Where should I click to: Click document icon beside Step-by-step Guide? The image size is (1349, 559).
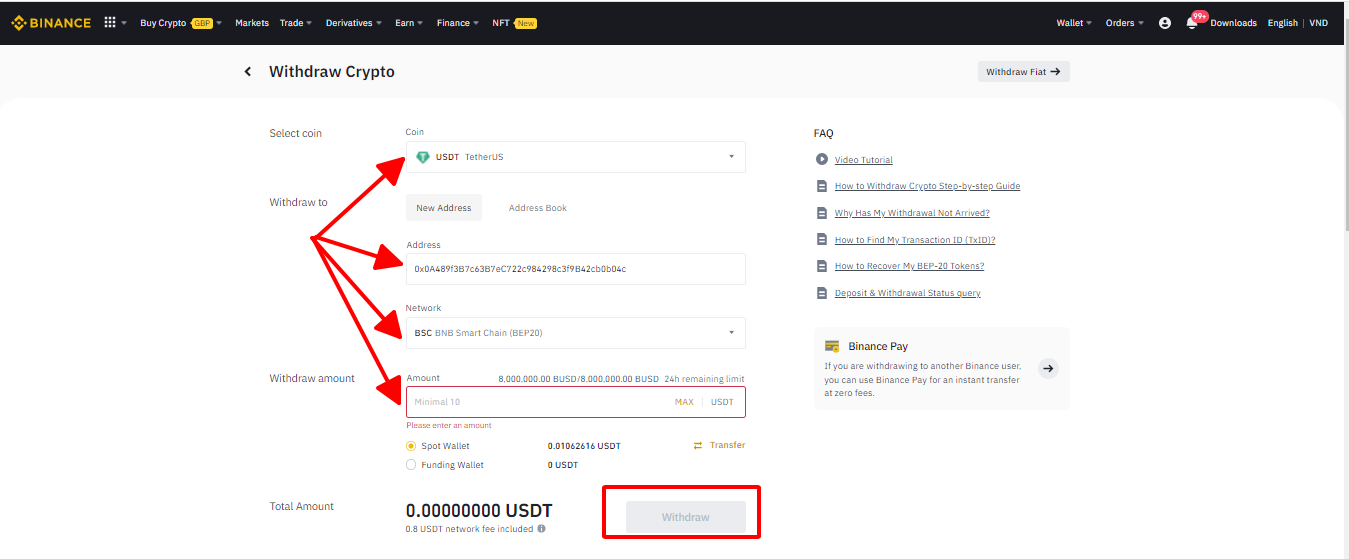822,186
